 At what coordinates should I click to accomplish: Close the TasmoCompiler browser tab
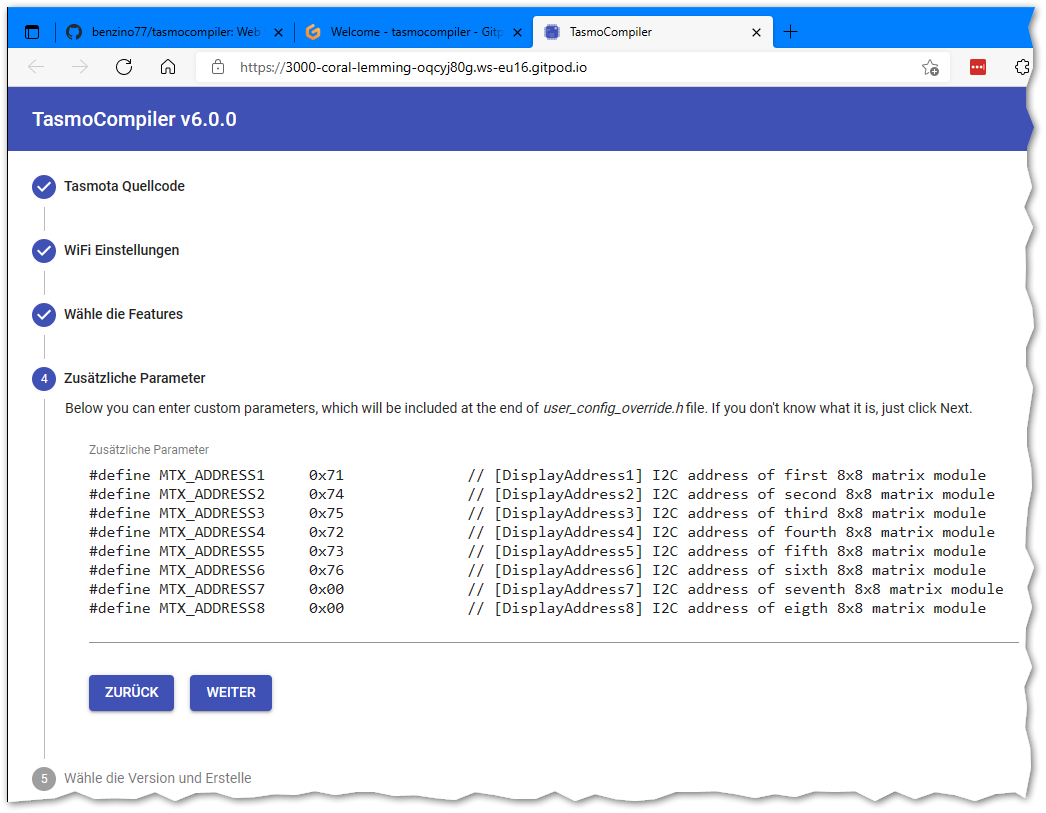point(757,32)
